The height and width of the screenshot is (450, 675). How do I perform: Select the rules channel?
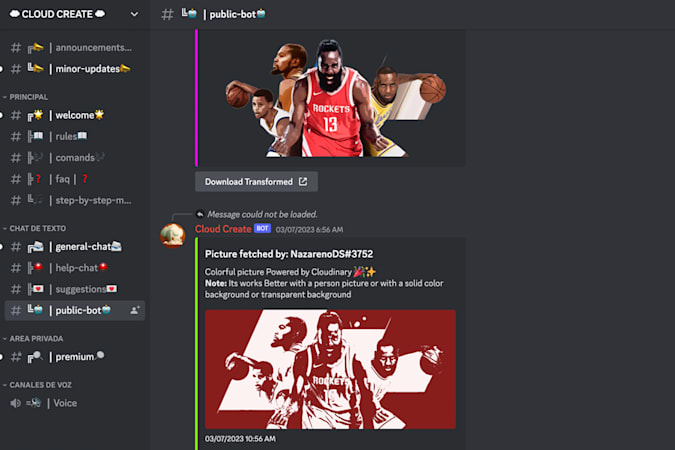(74, 137)
